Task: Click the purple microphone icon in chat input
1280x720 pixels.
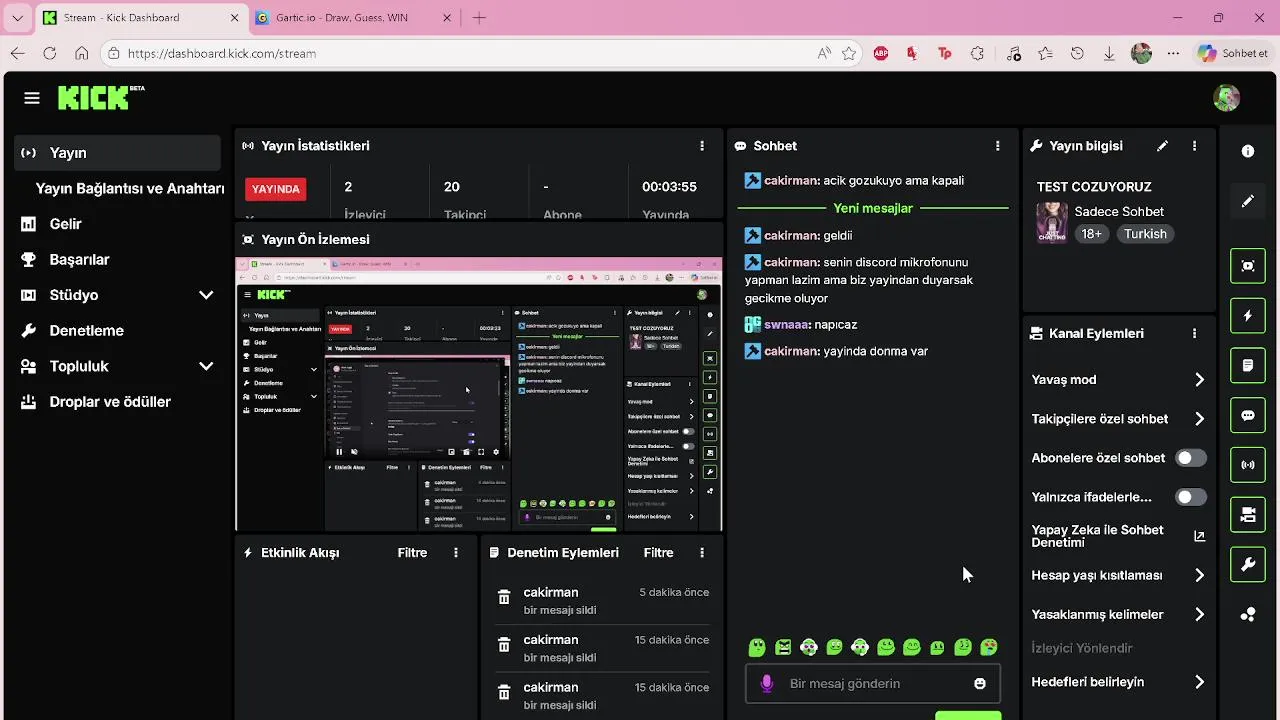Action: 767,684
